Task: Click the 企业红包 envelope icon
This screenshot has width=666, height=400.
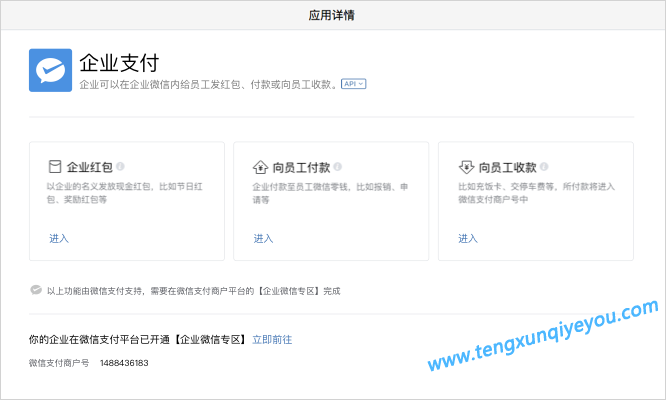Action: 55,166
